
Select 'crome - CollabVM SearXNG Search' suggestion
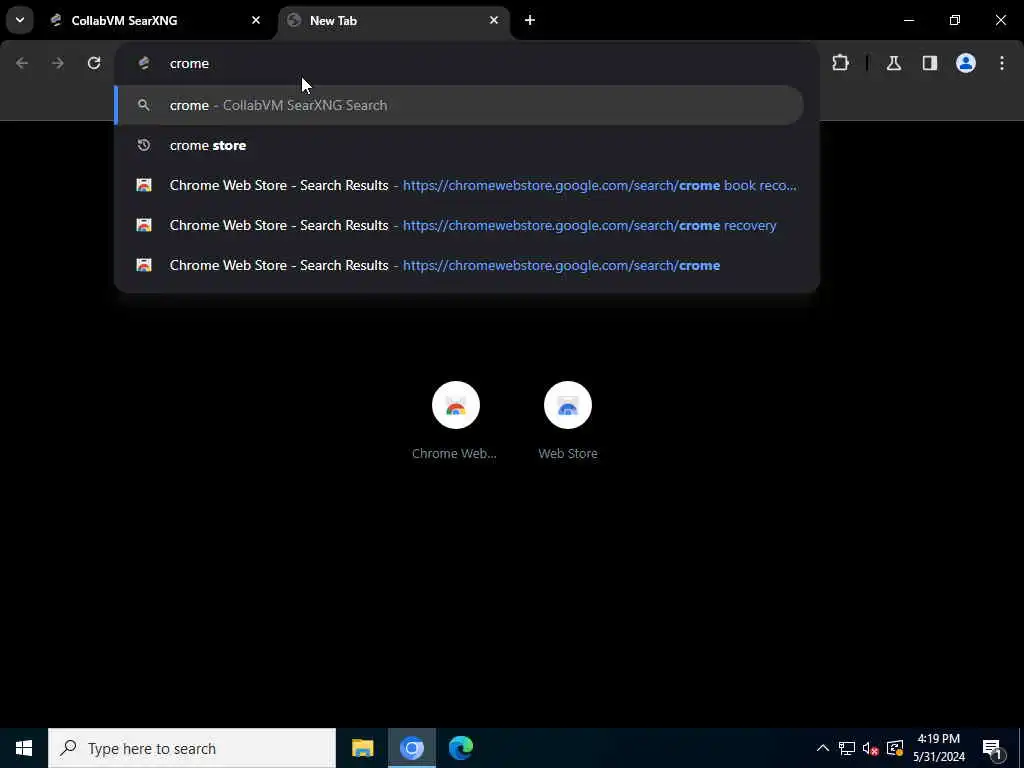[x=460, y=105]
